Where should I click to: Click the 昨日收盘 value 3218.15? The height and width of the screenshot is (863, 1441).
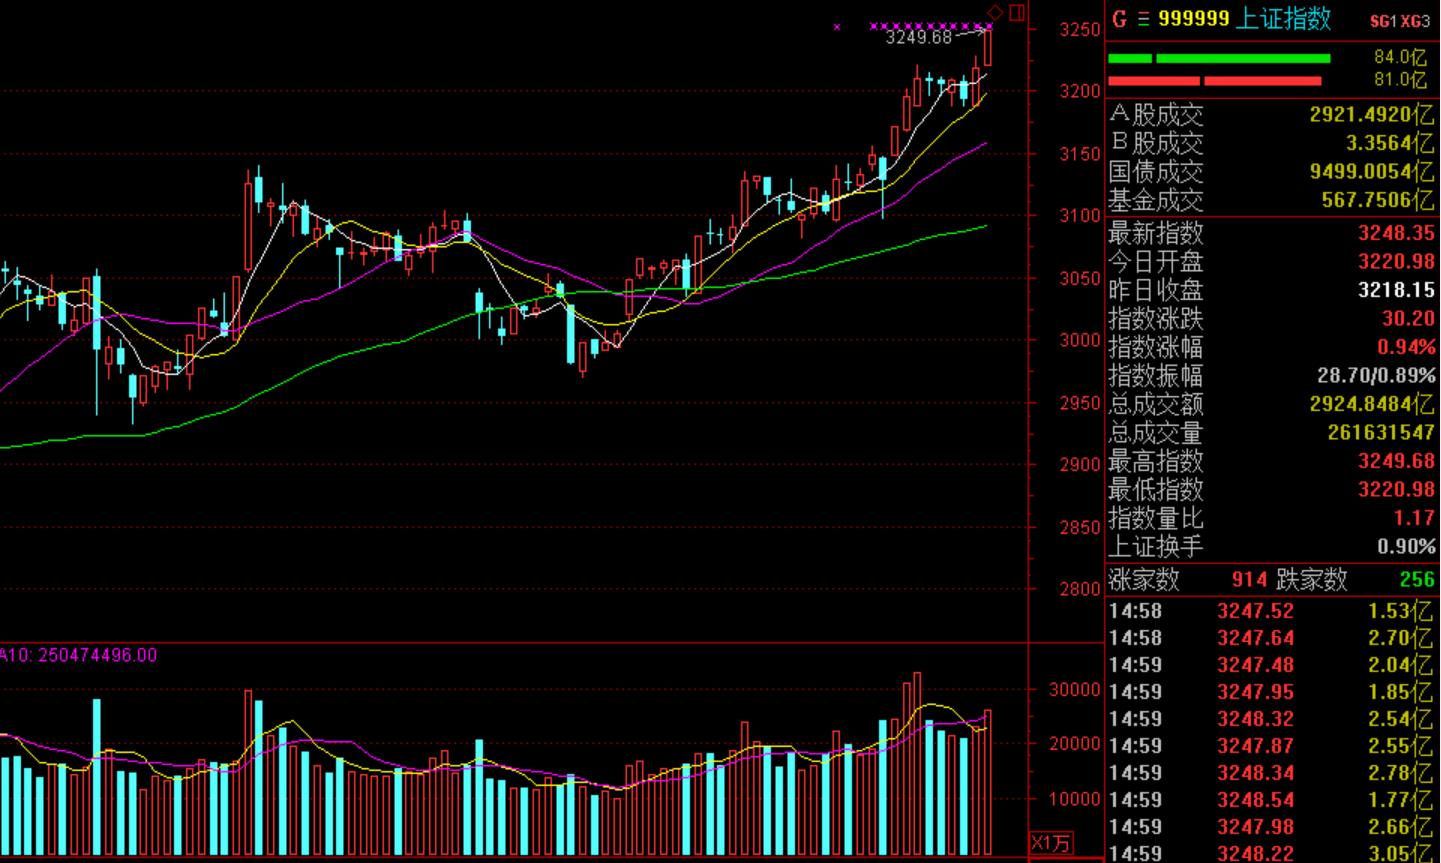click(1396, 290)
